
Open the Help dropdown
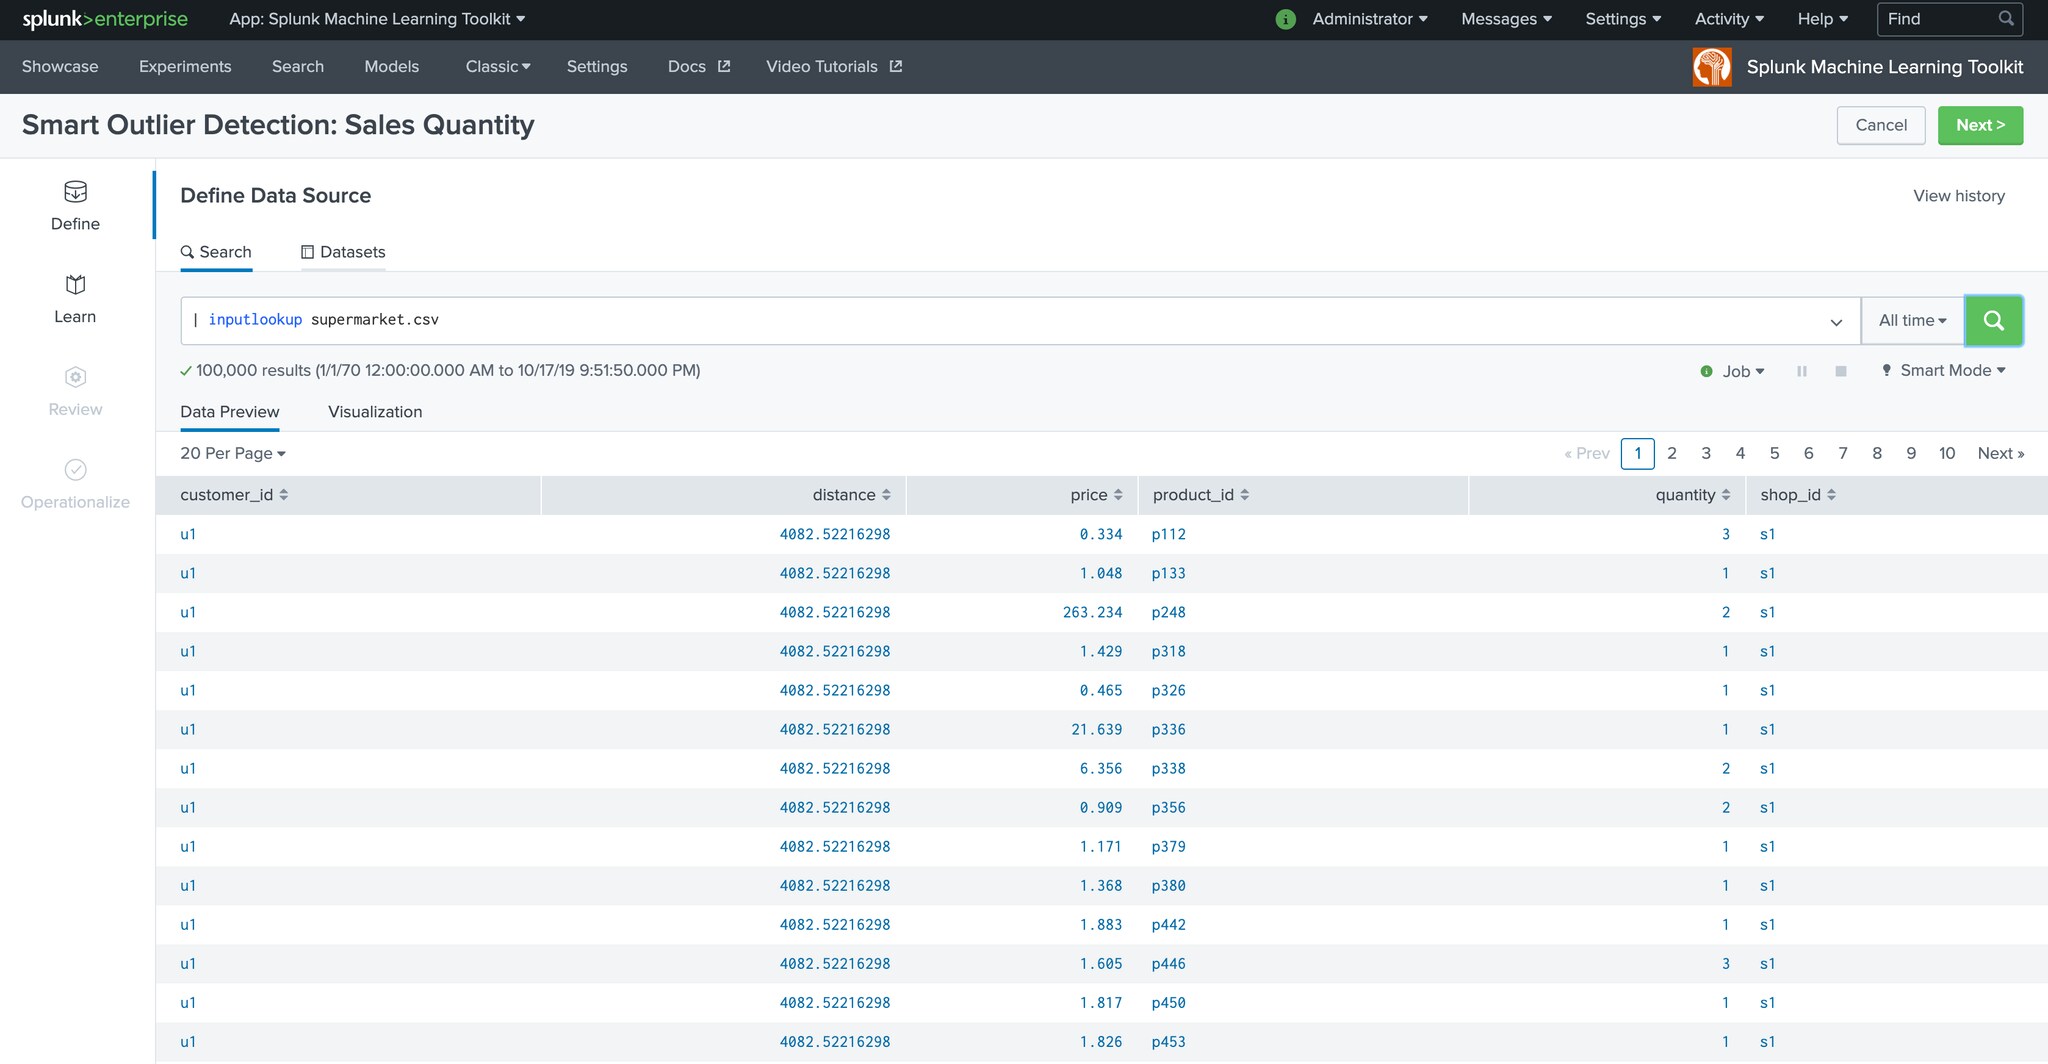pos(1822,19)
